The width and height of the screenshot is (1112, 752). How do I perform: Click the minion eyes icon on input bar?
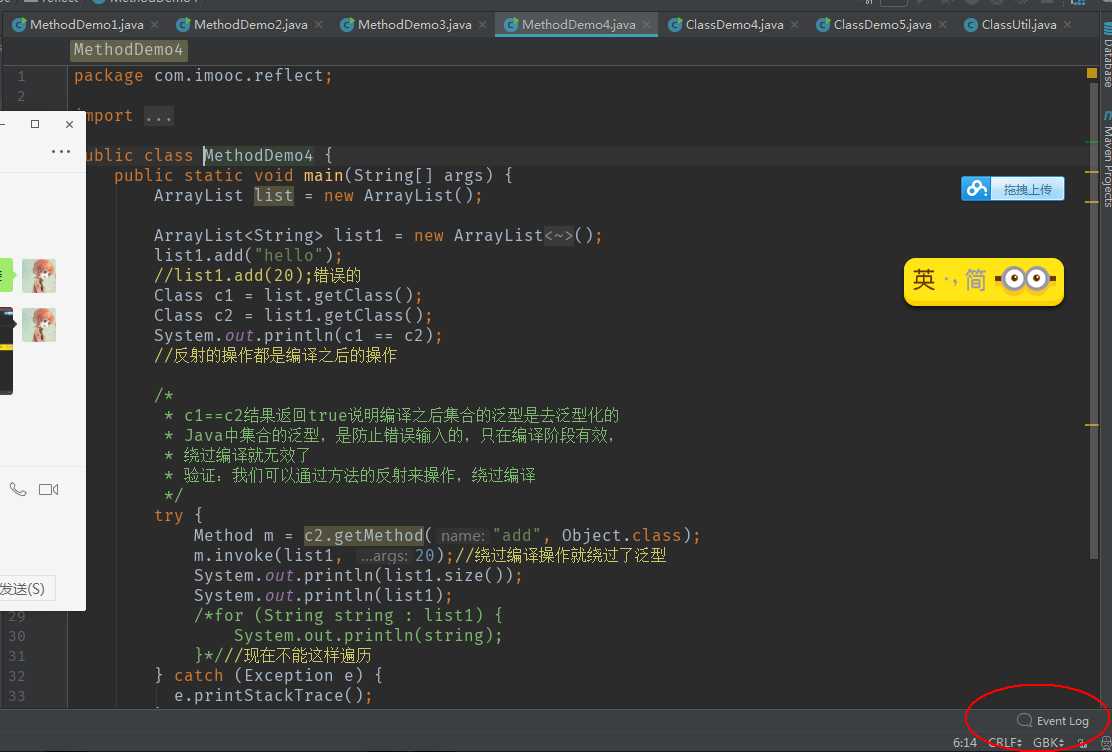click(1025, 280)
